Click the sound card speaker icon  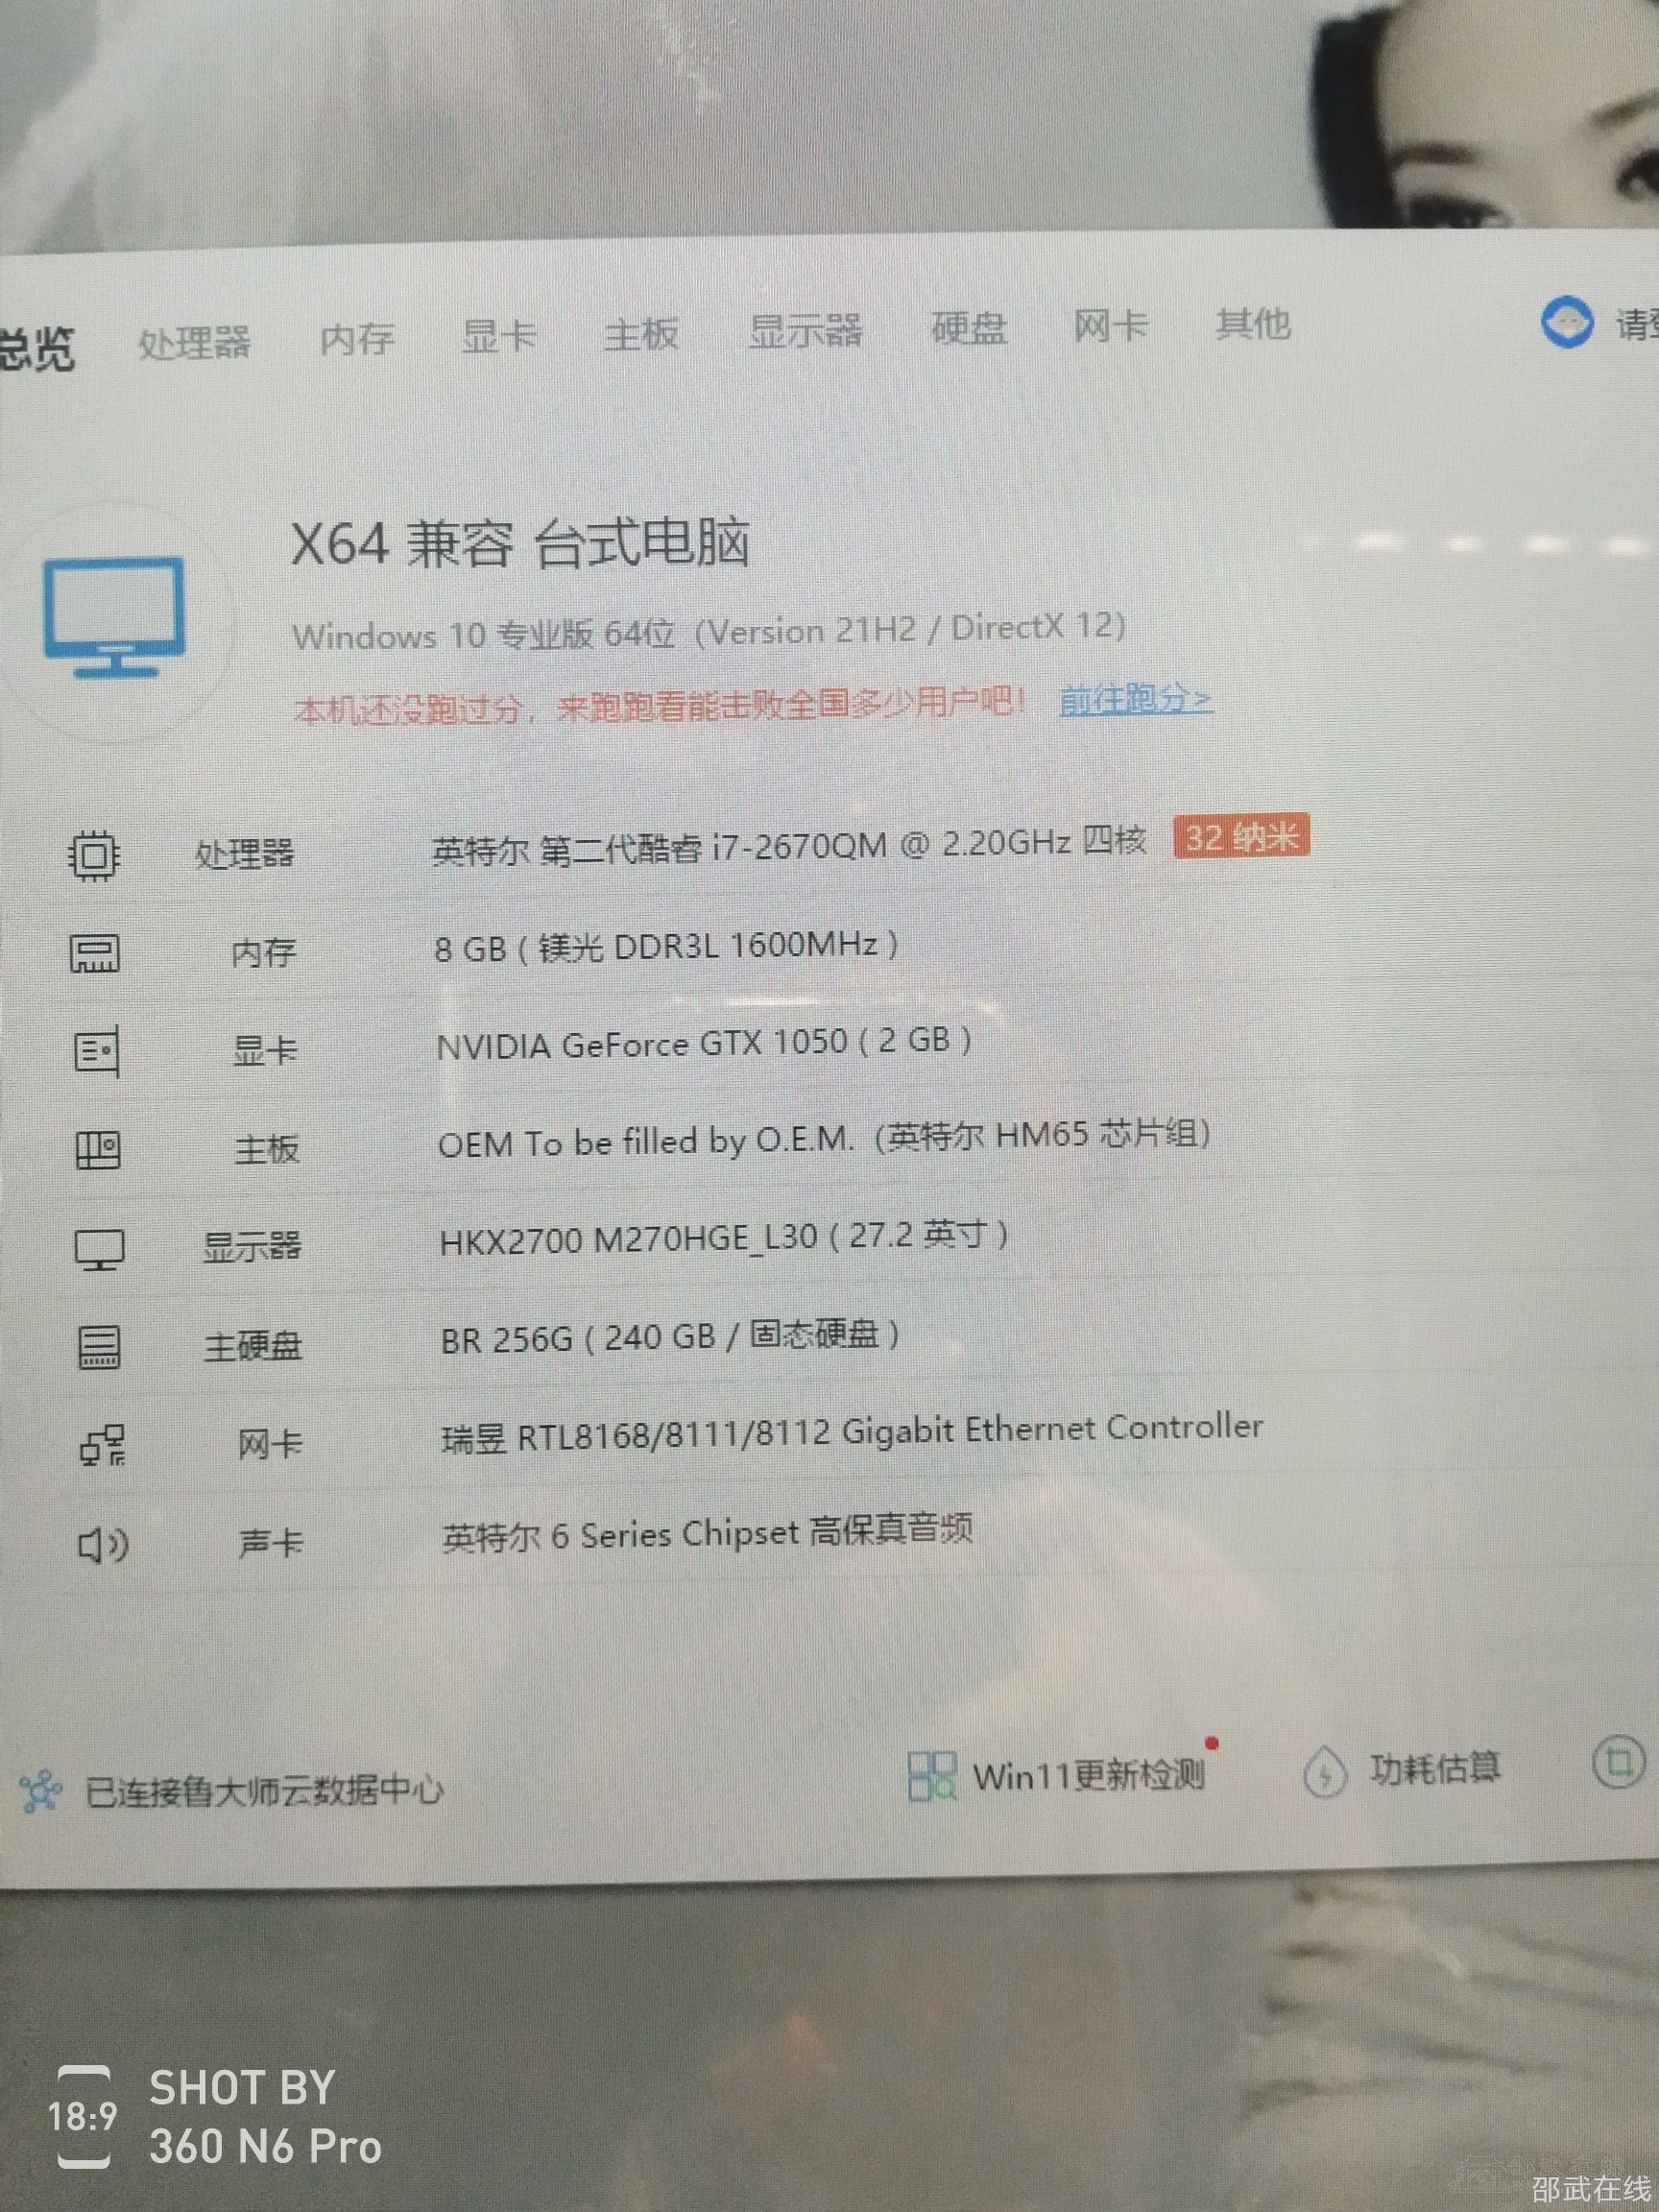(103, 1545)
